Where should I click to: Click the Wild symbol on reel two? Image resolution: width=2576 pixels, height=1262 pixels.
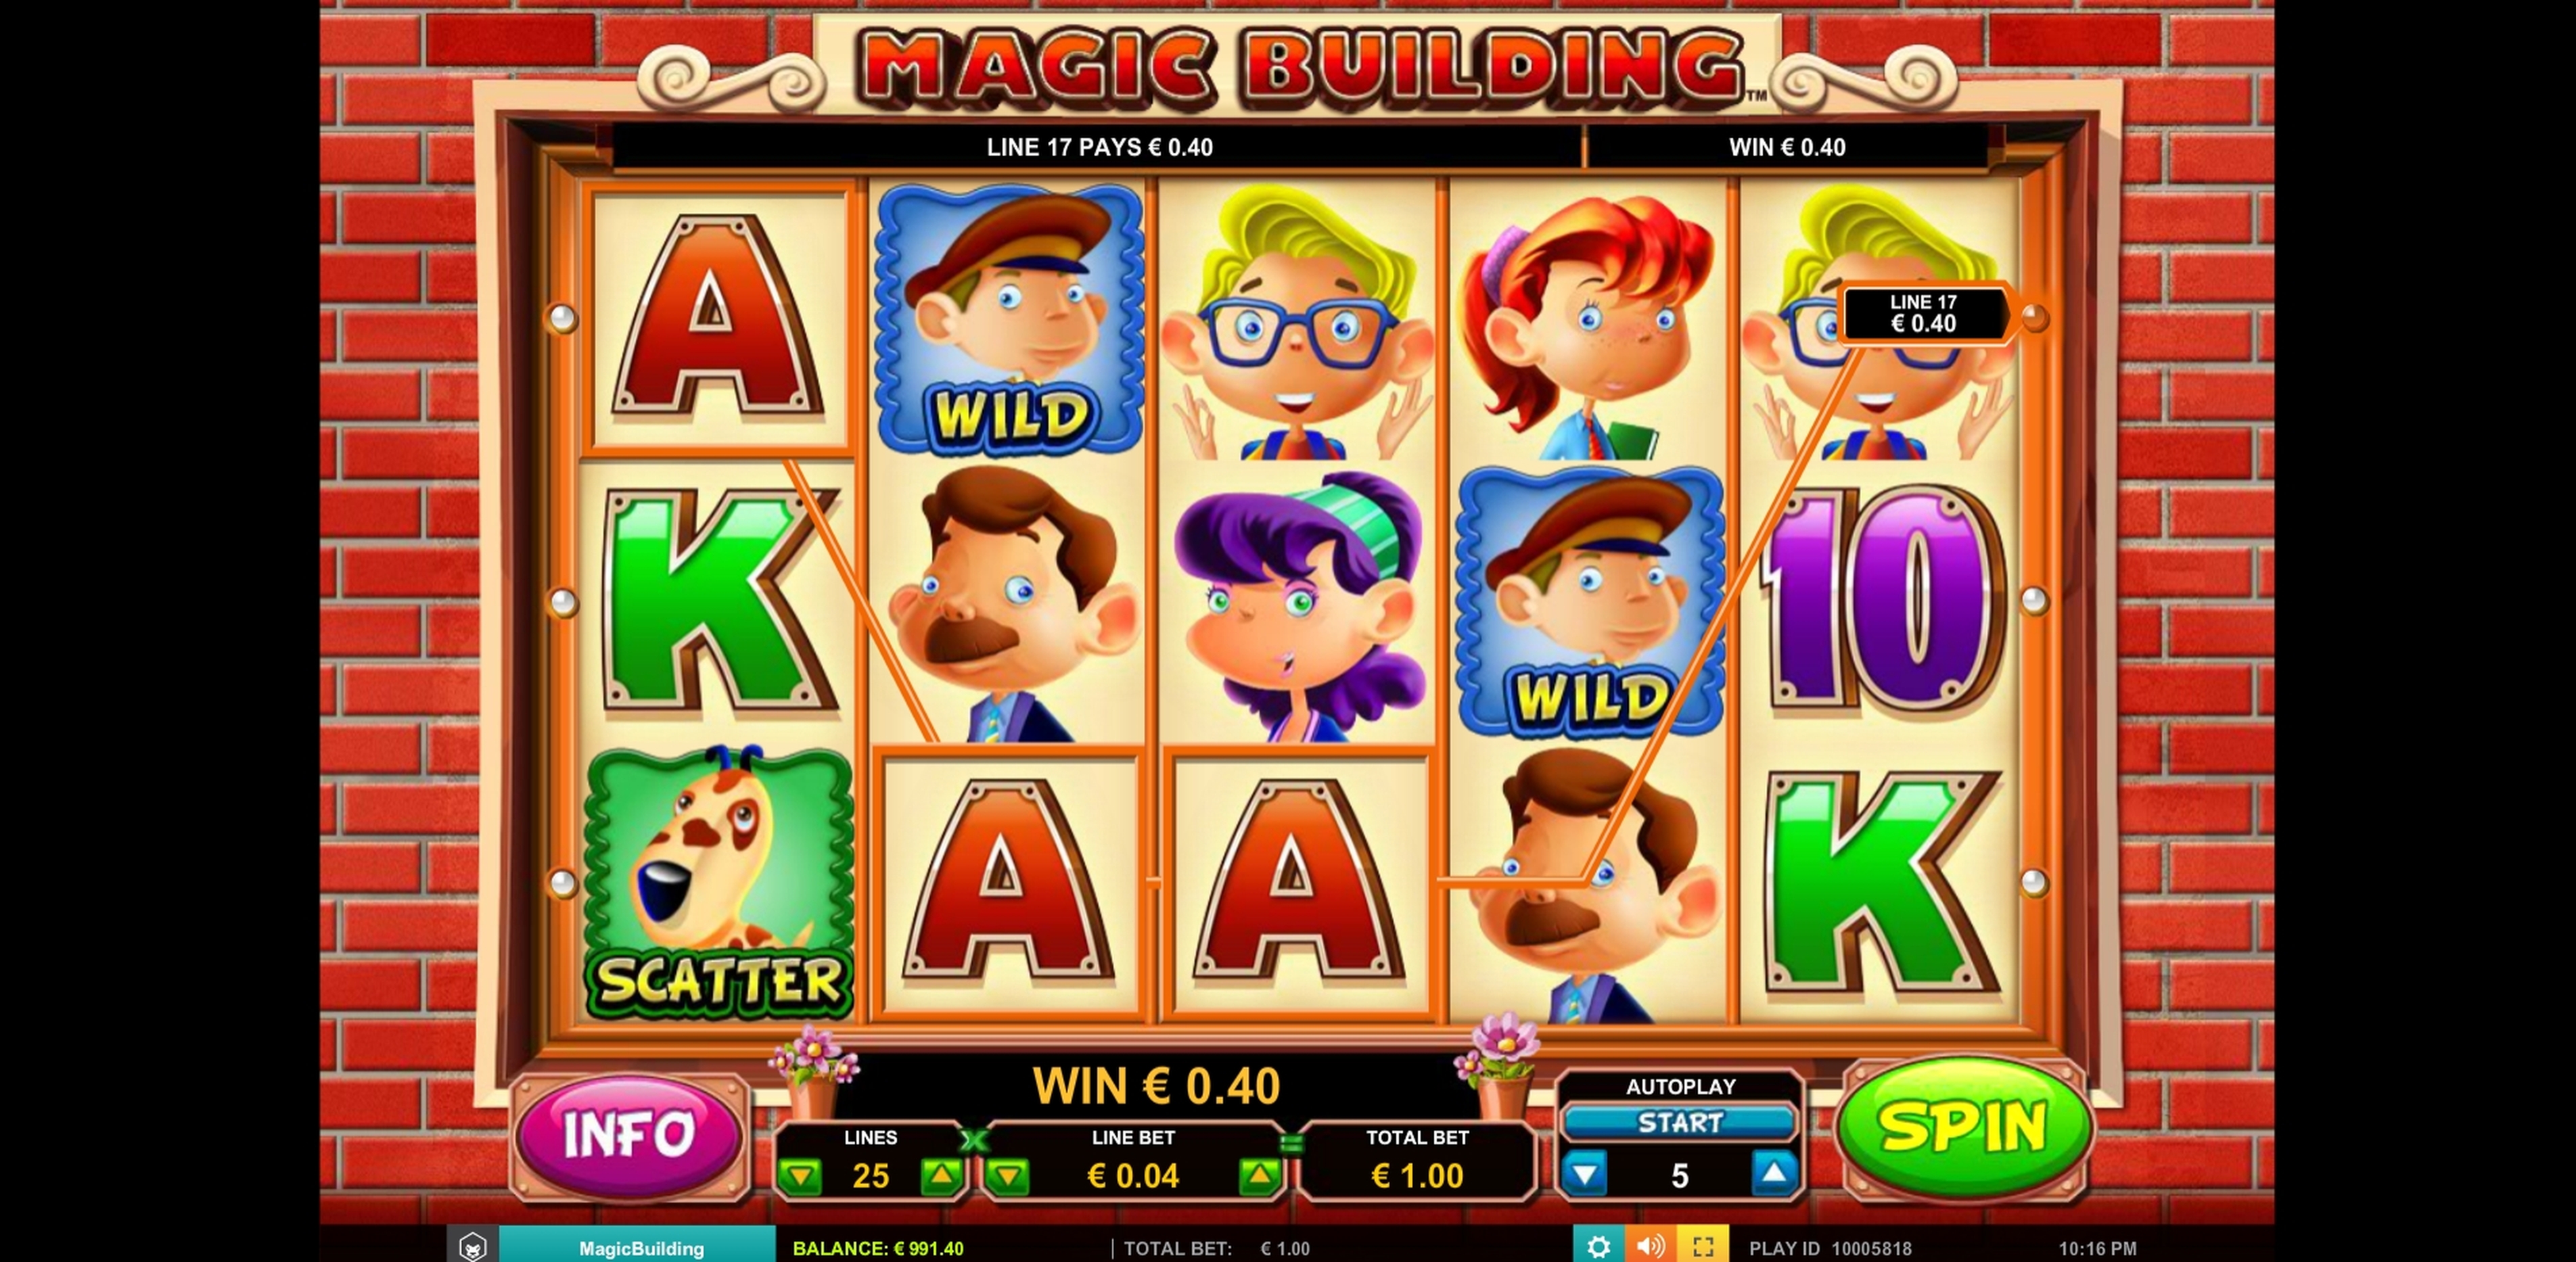(1008, 318)
